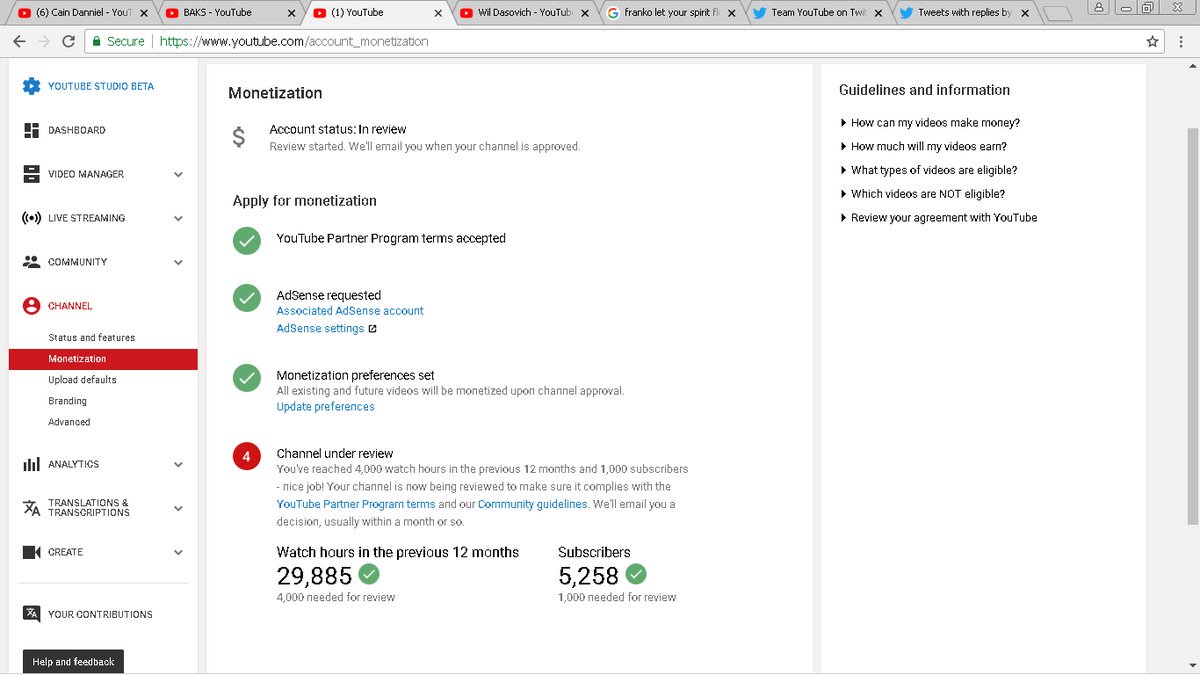This screenshot has width=1200, height=675.
Task: Click the Update preferences link
Action: [325, 407]
